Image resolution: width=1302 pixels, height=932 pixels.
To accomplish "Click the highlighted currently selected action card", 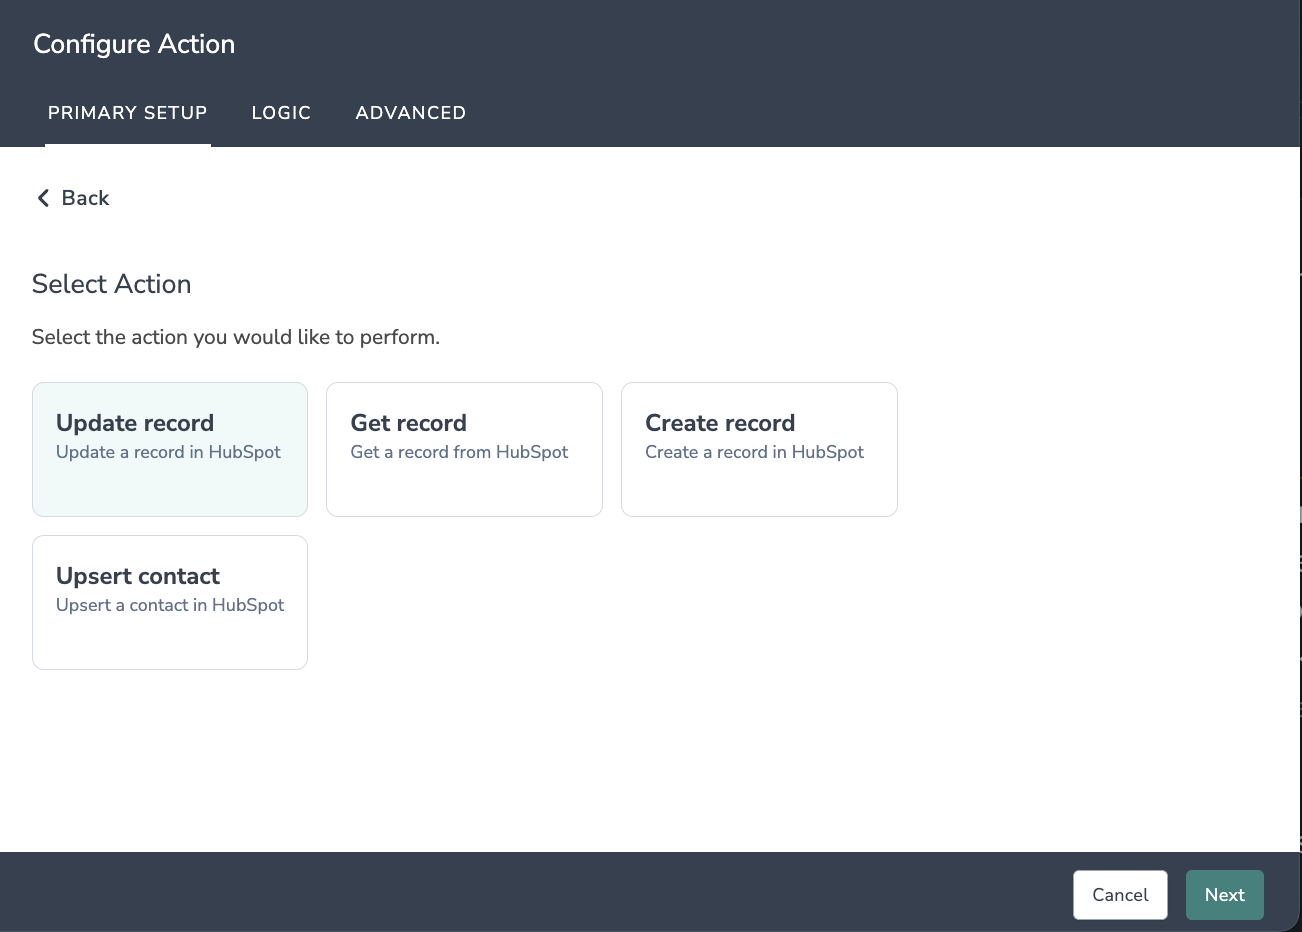I will (170, 485).
